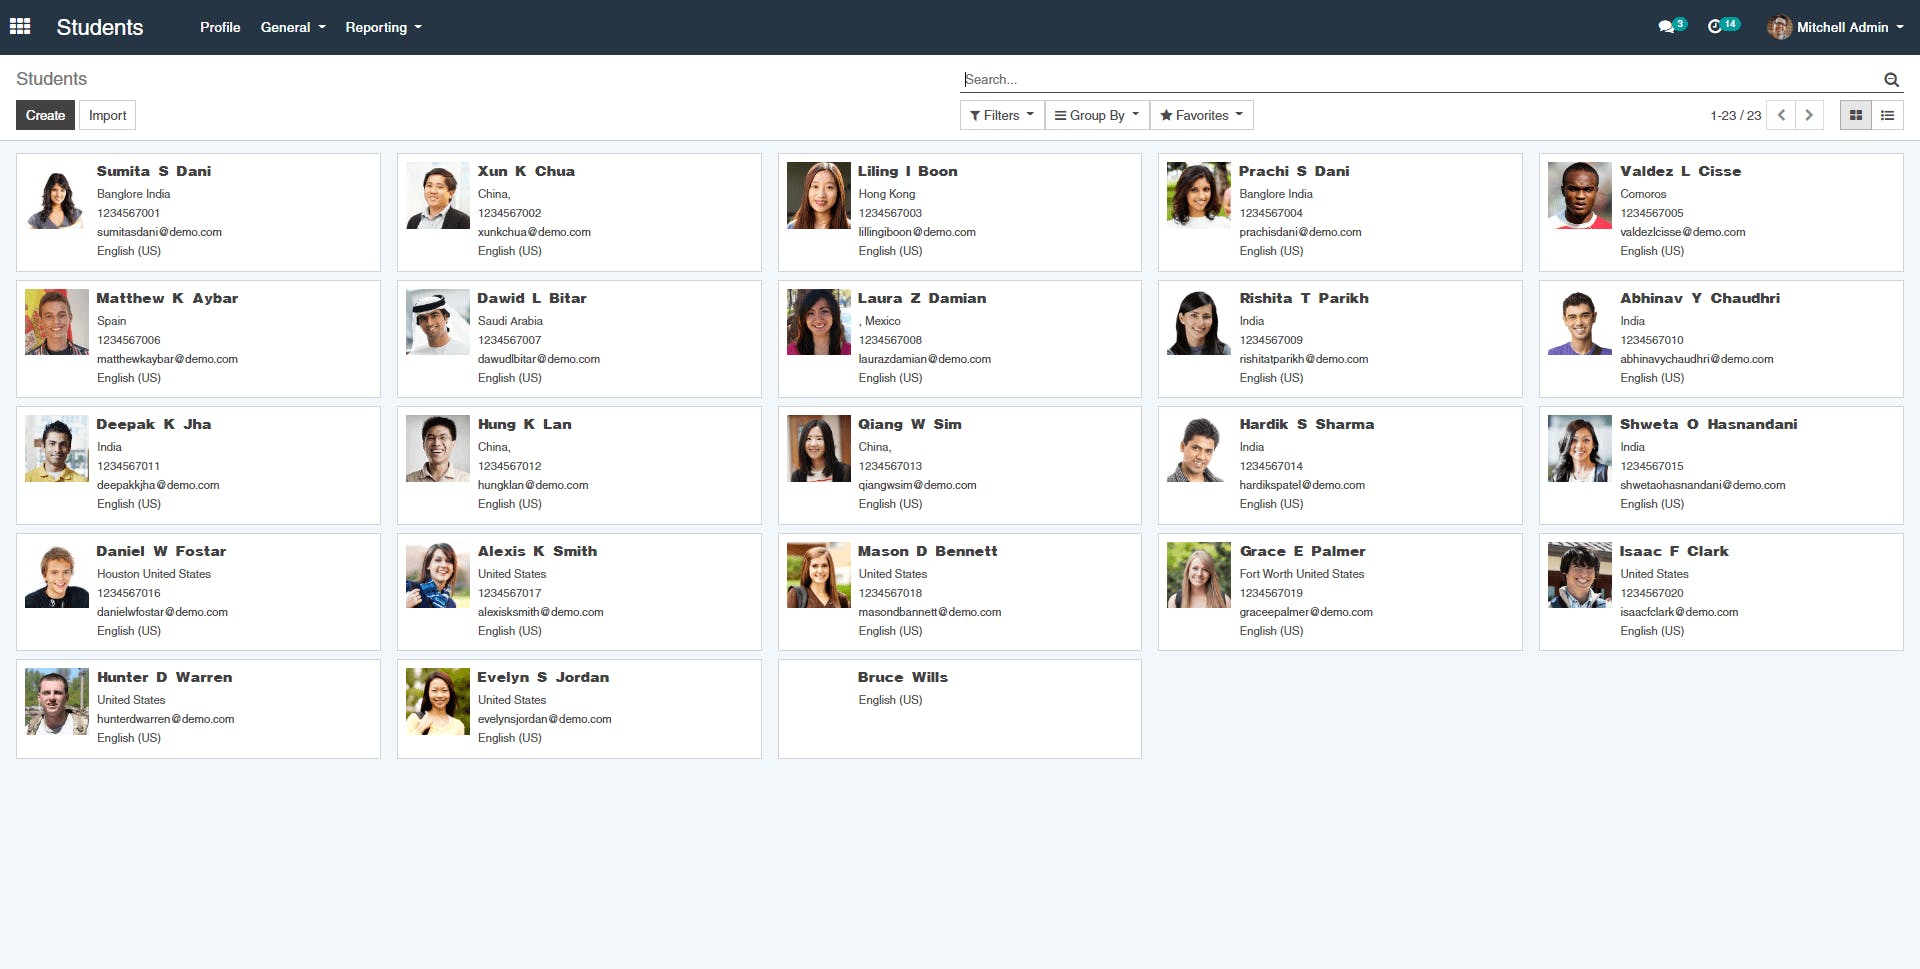
Task: Select the Shweta O Hasnandani name
Action: point(1709,424)
